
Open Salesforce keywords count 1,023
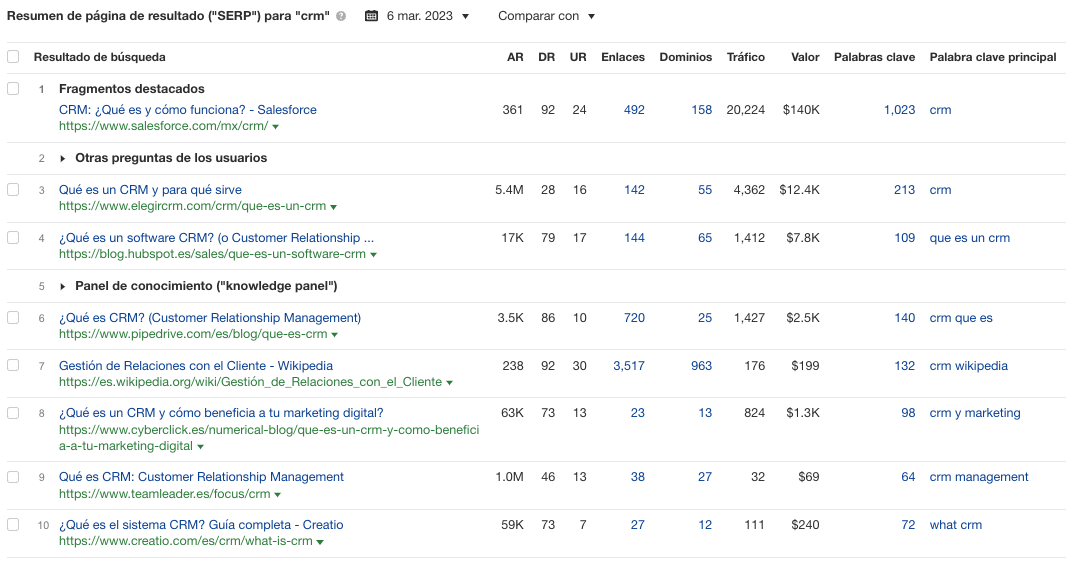click(x=899, y=109)
